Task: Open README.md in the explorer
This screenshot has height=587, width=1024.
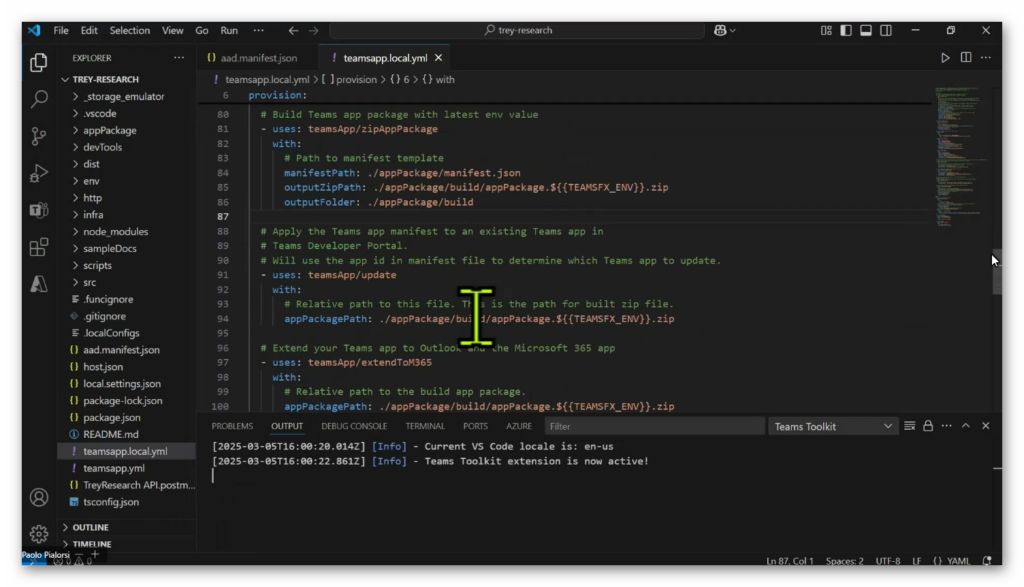Action: click(110, 434)
